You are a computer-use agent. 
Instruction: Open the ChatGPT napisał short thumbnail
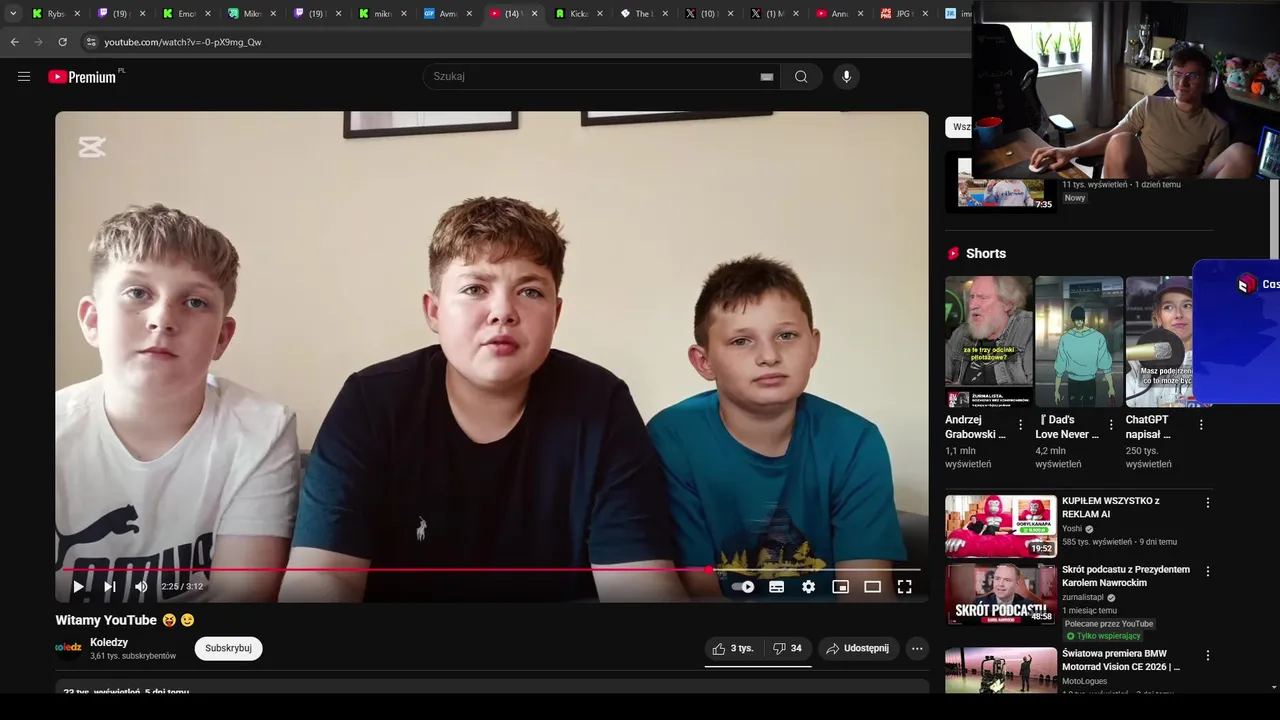point(1160,341)
